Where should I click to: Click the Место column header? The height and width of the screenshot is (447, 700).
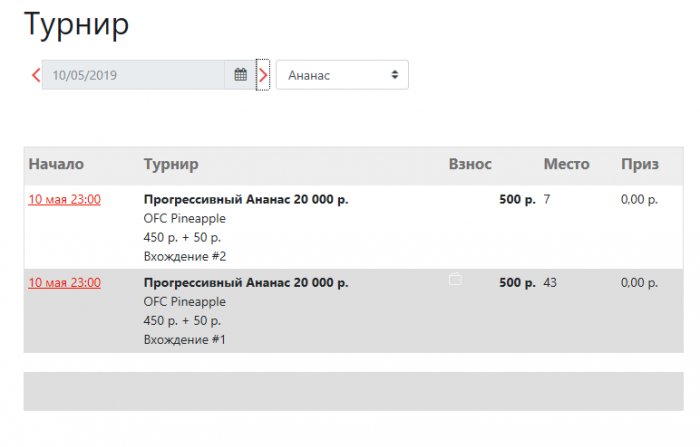pos(567,164)
